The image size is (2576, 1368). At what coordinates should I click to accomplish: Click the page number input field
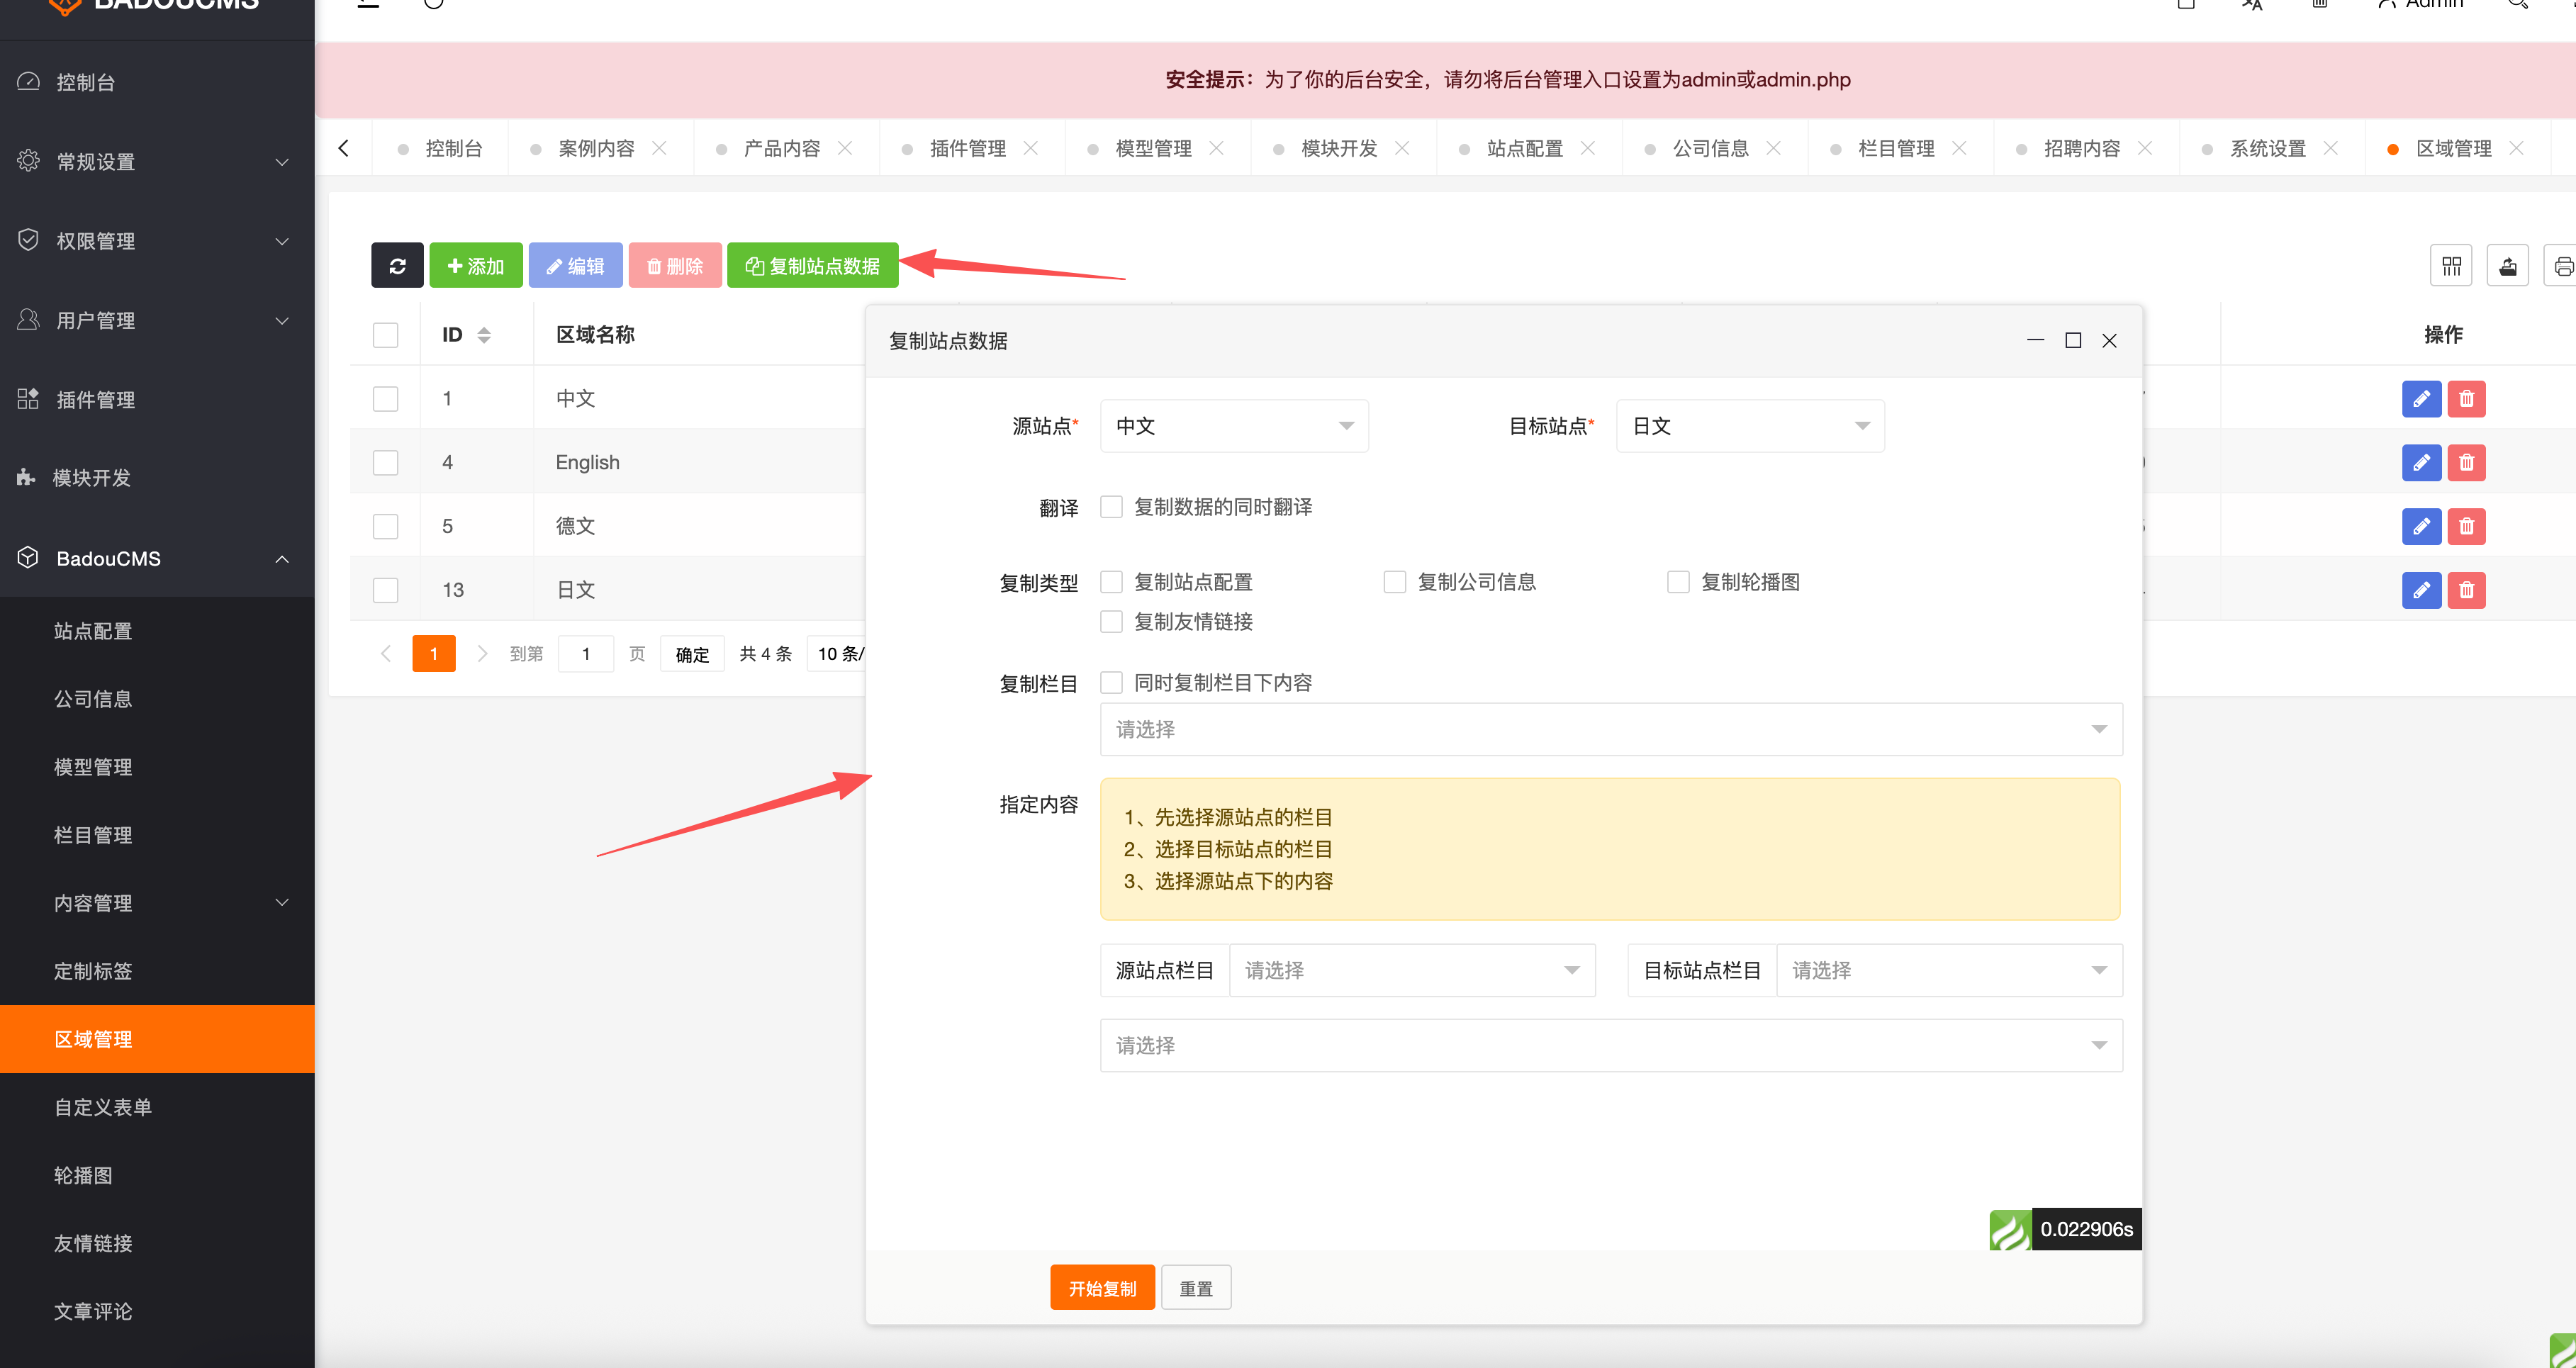click(x=586, y=653)
